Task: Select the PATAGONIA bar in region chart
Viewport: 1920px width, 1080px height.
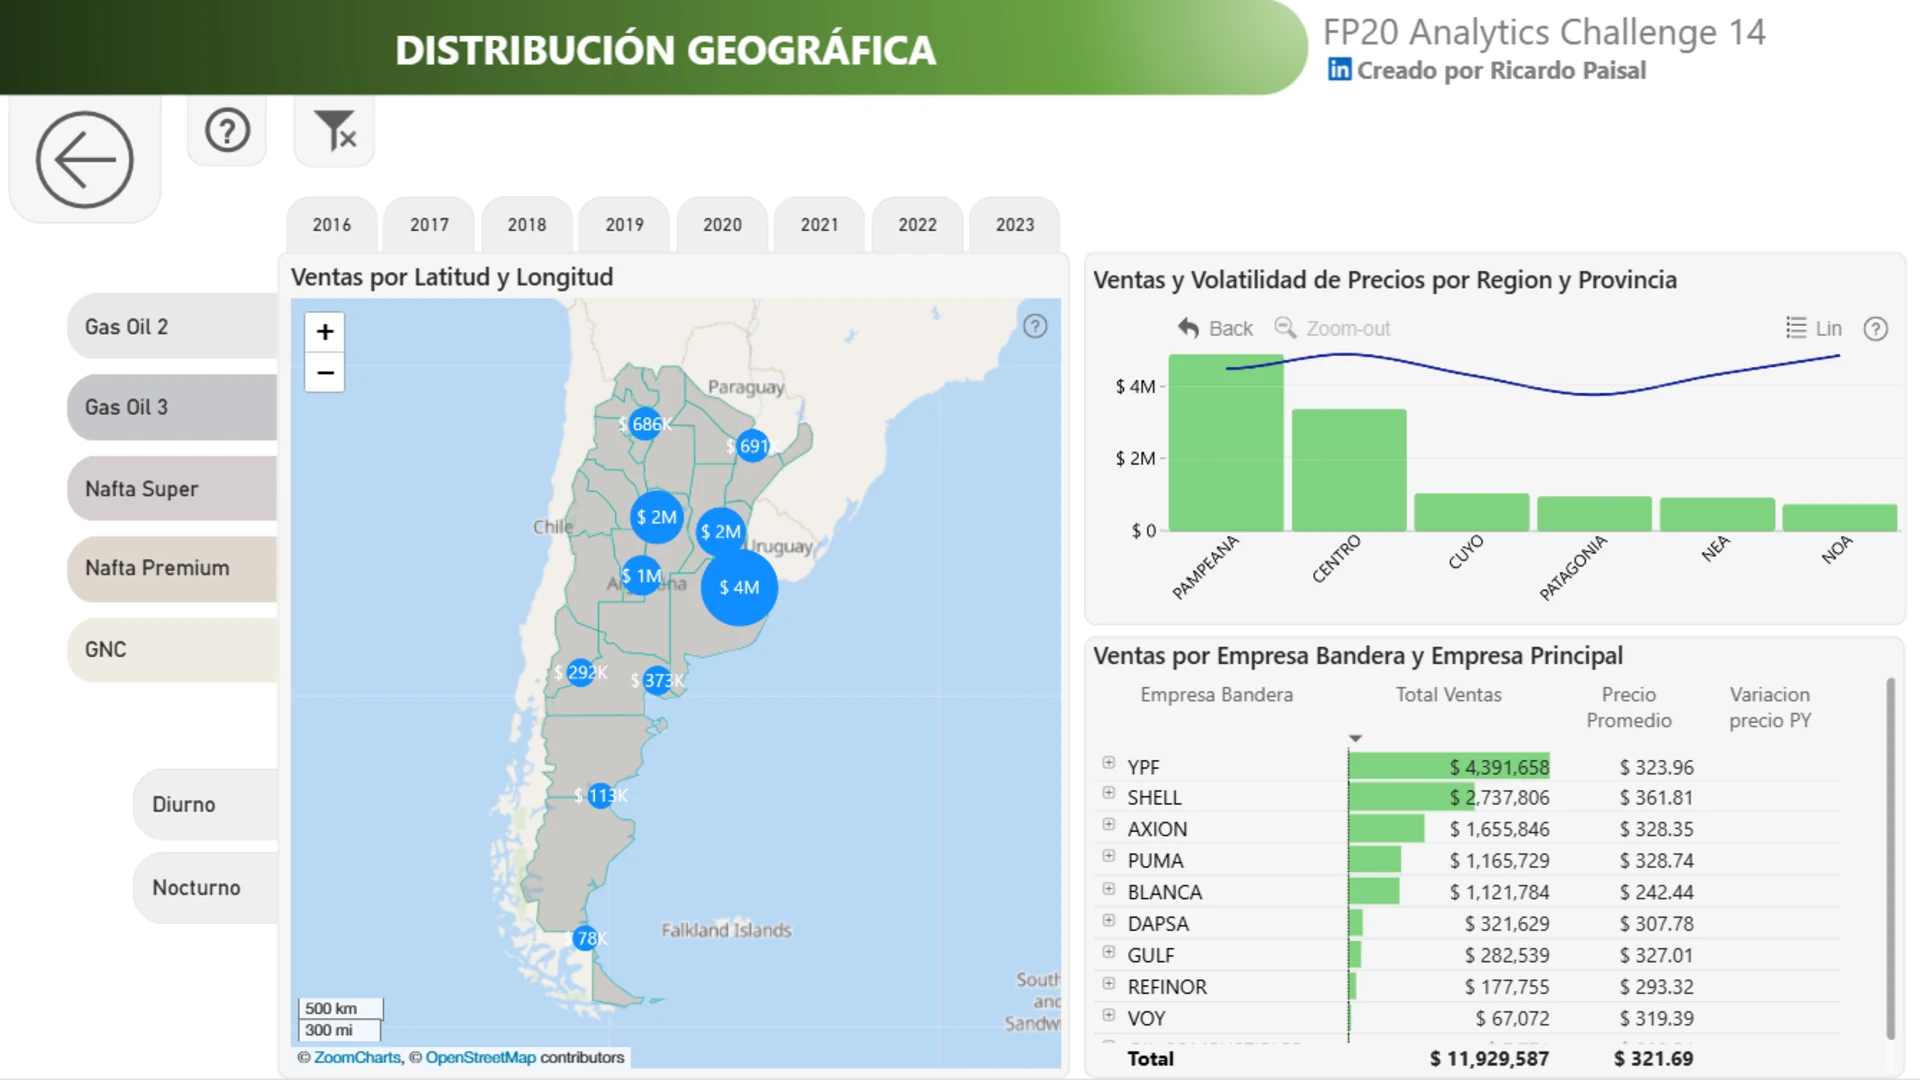Action: click(1594, 514)
